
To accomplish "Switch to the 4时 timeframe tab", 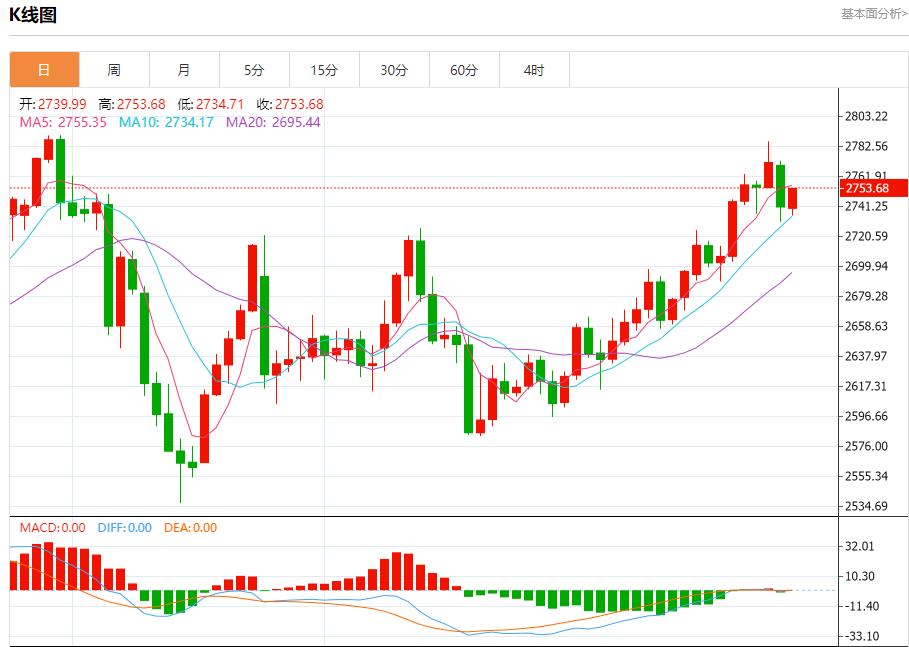I will 534,70.
